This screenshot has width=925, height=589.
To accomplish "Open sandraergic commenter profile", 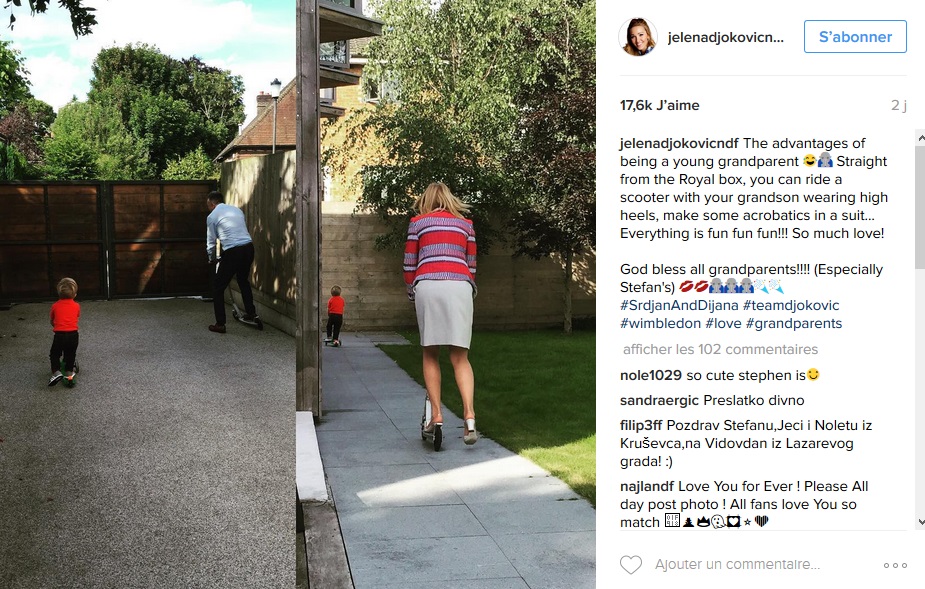I will 659,401.
